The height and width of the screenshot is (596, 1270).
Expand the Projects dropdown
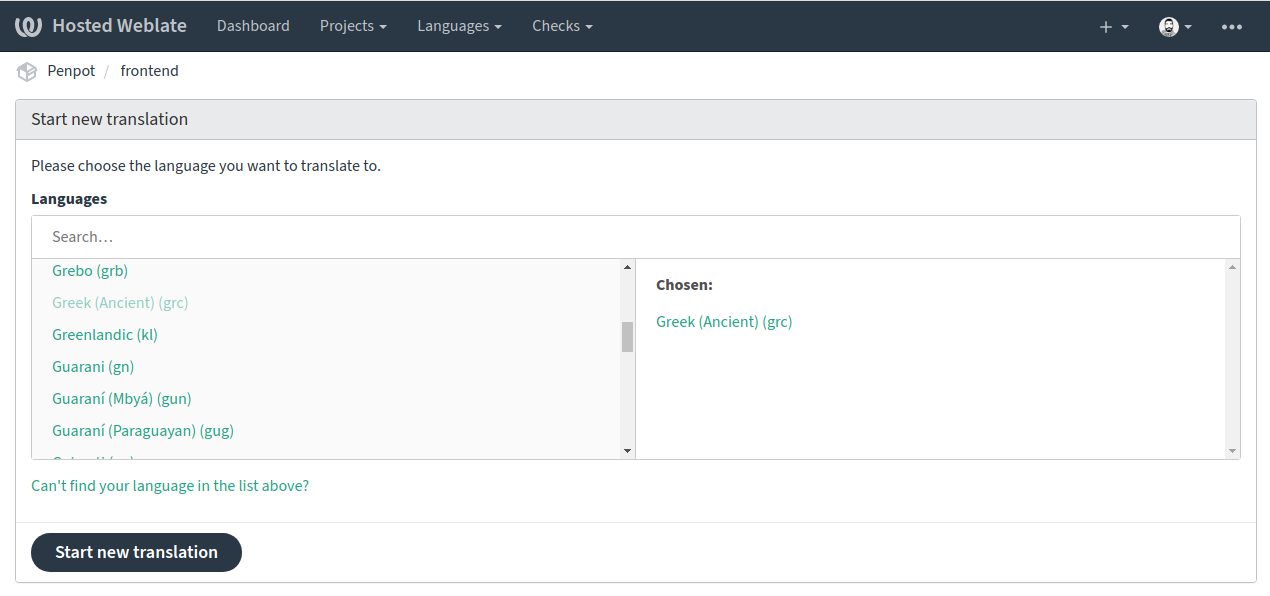point(353,26)
